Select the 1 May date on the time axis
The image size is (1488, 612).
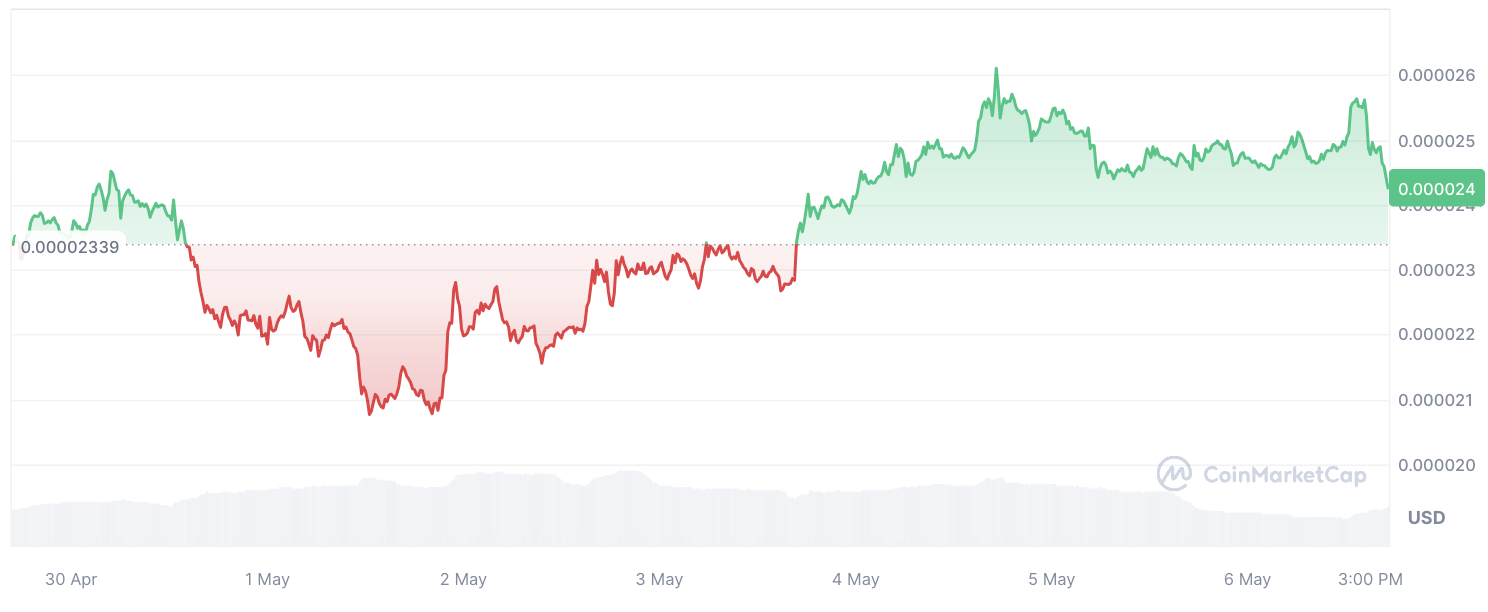point(267,579)
